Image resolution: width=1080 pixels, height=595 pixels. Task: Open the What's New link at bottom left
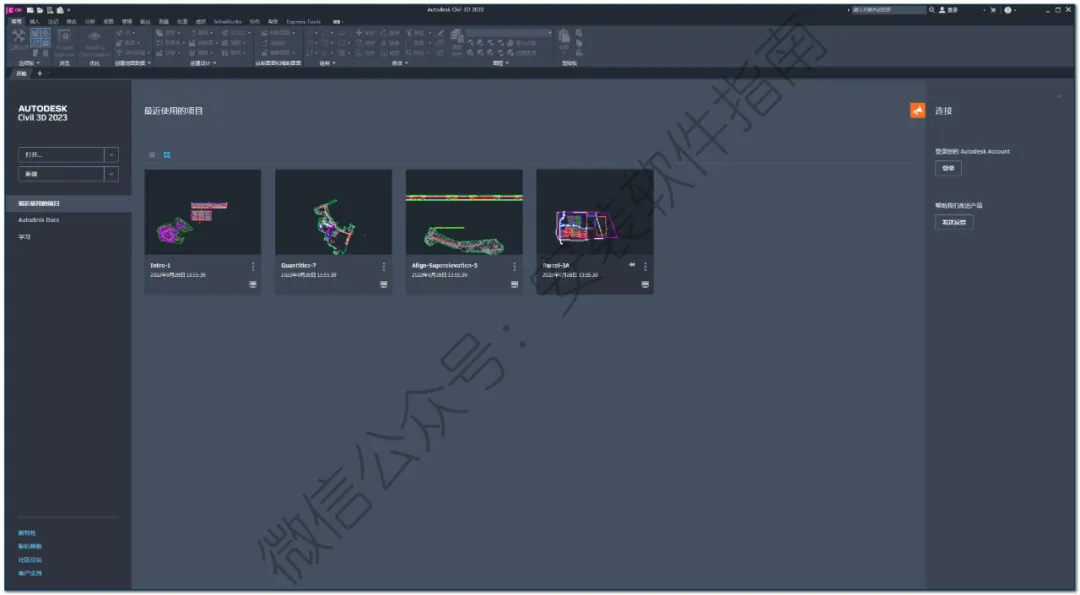click(27, 533)
